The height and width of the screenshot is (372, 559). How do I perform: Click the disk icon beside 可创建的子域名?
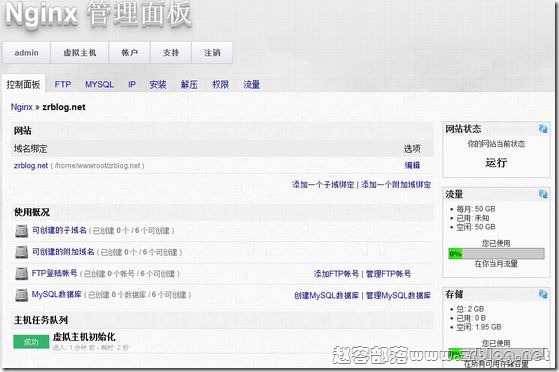click(21, 231)
